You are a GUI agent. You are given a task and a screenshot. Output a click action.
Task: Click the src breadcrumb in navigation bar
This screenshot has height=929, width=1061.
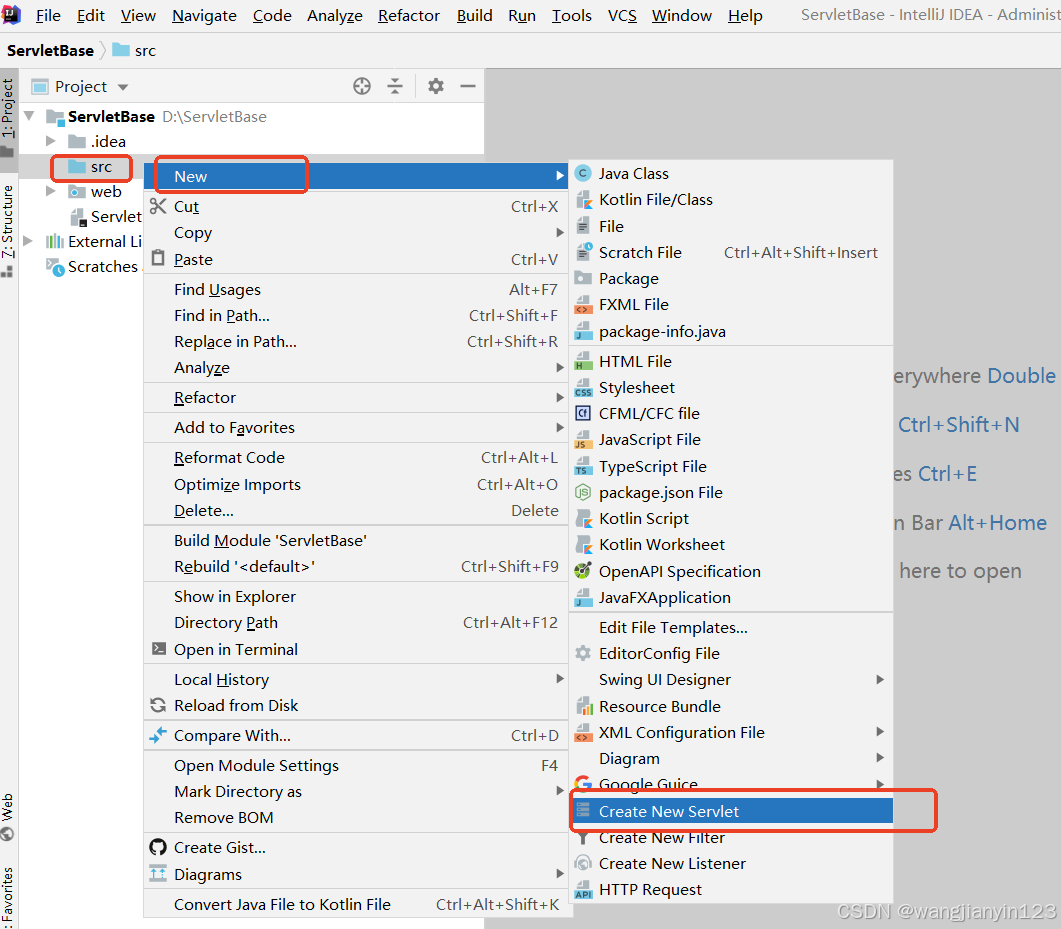click(x=135, y=51)
